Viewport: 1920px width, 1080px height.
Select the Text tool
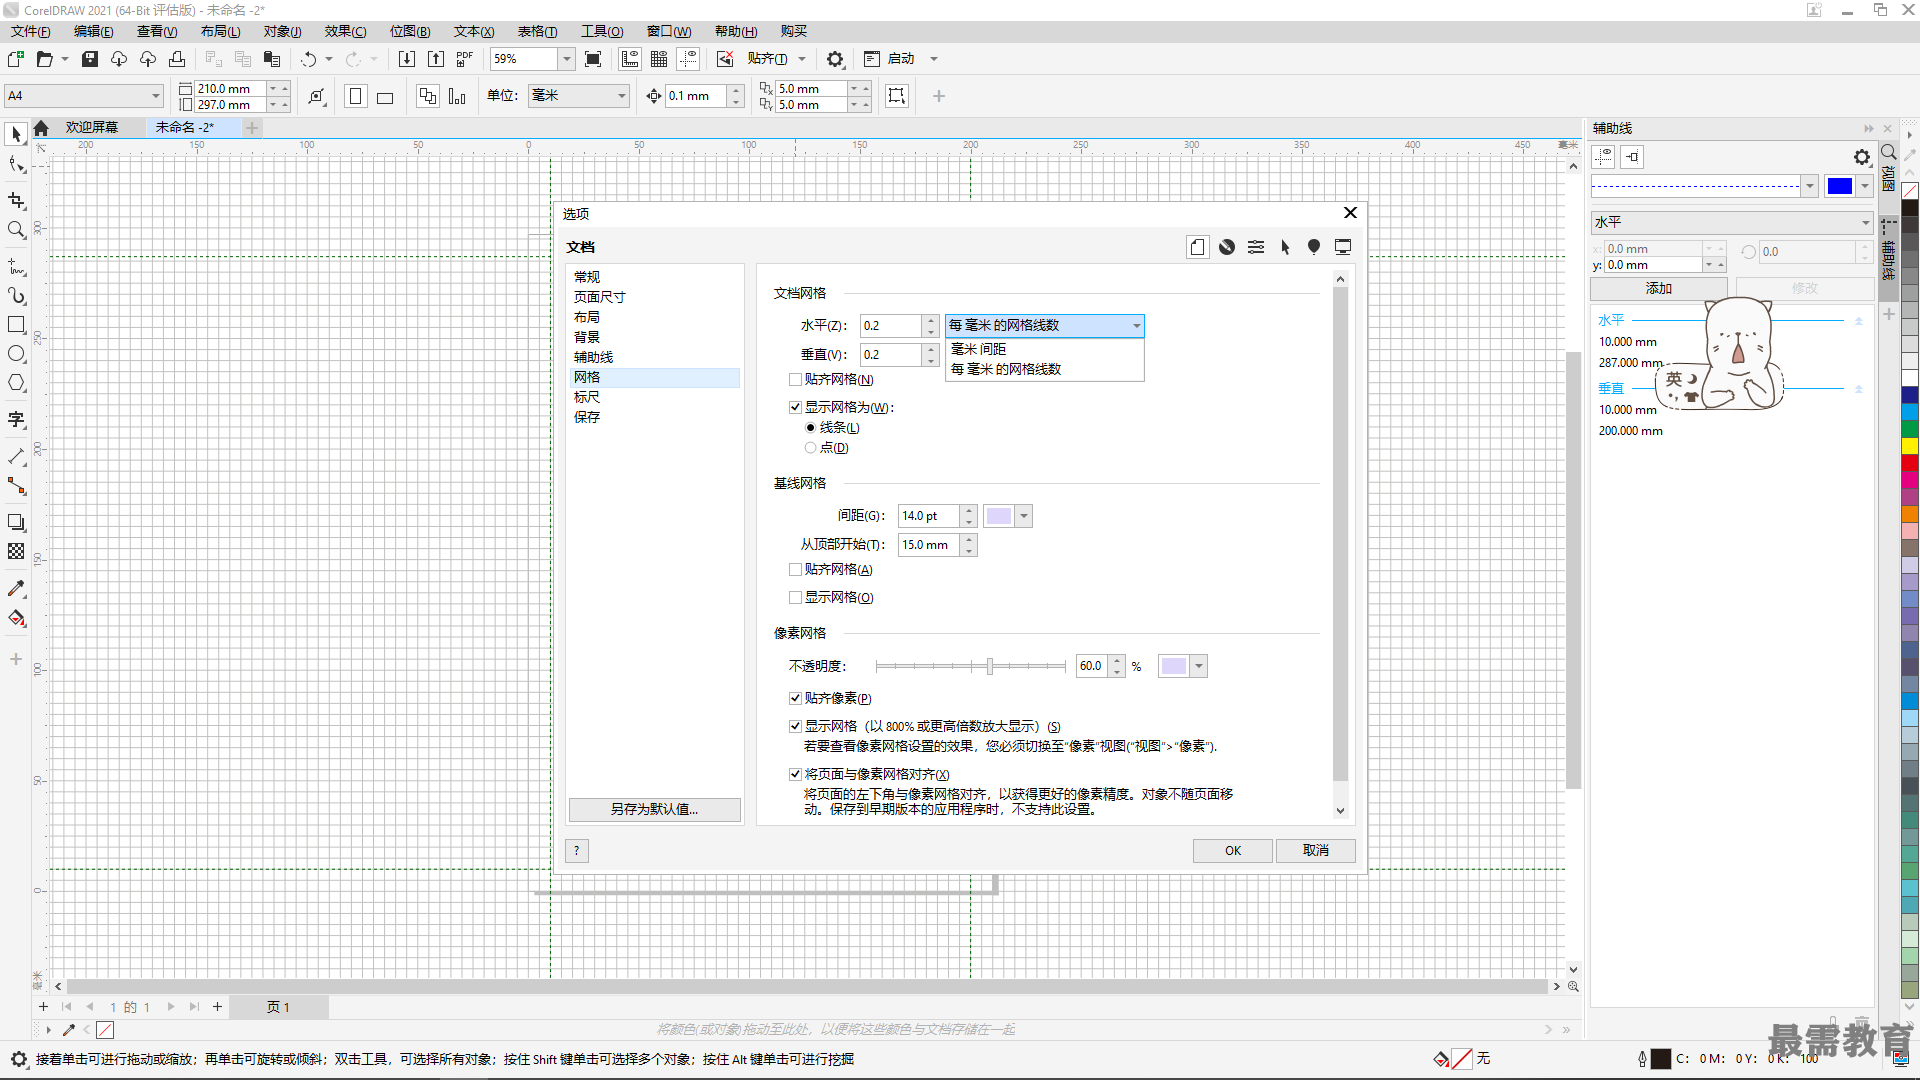pyautogui.click(x=16, y=420)
